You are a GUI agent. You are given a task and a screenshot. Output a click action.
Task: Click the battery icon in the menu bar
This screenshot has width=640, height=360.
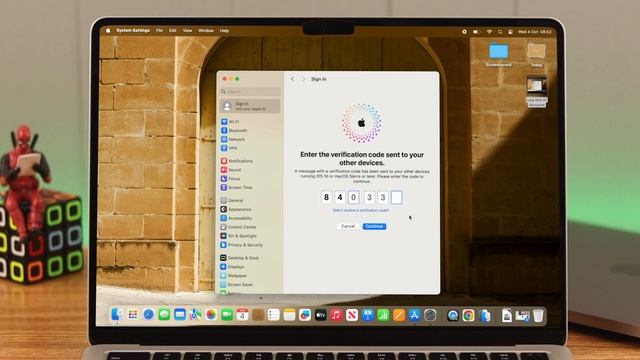(476, 31)
